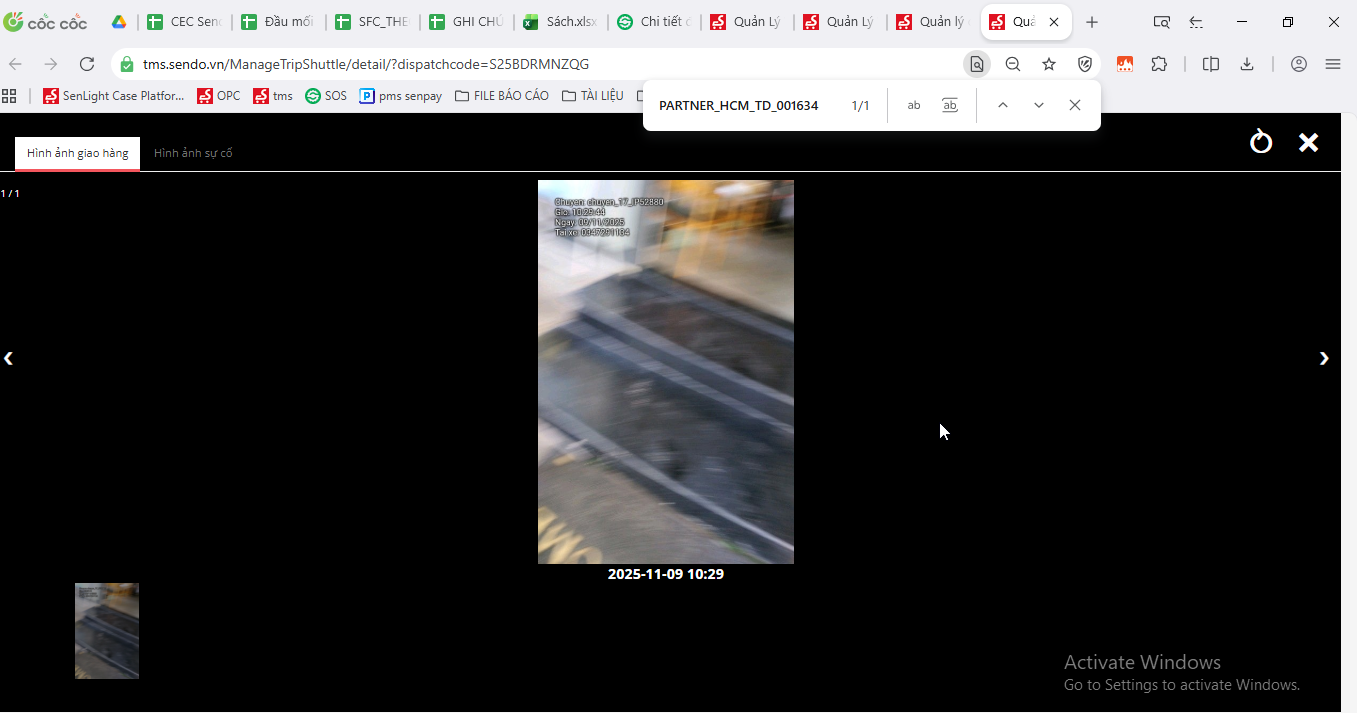Open the user profile icon
1357x713 pixels.
click(x=1299, y=64)
